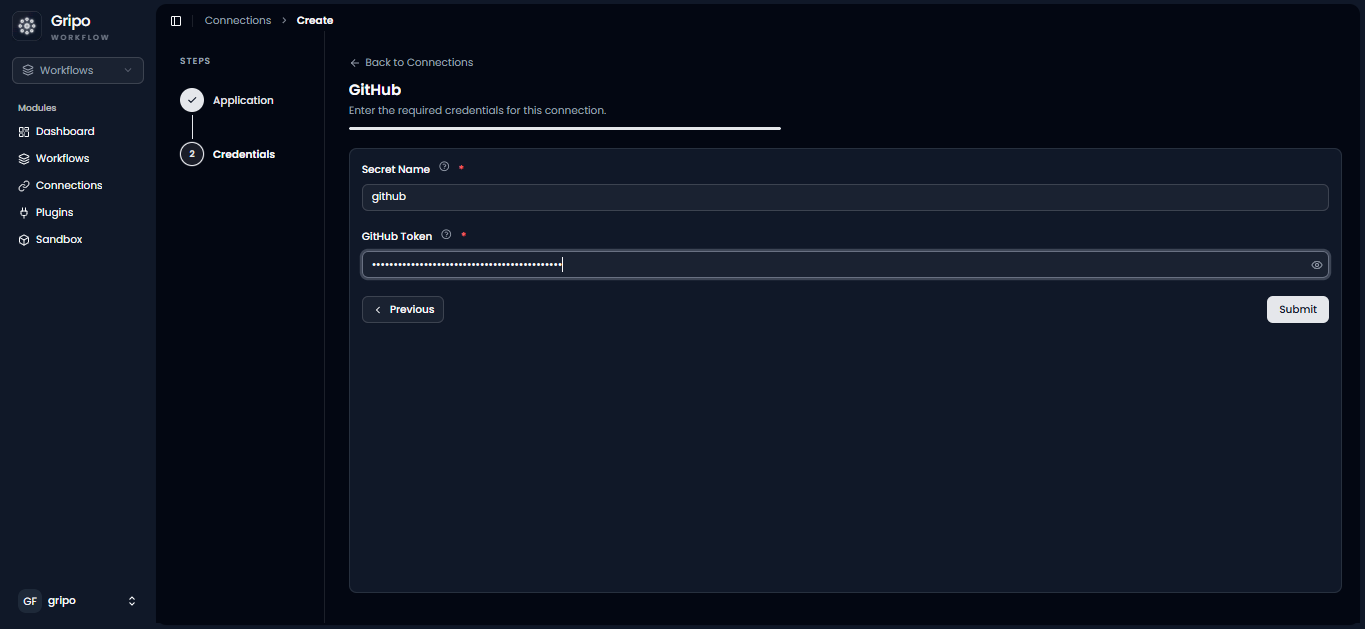Select the Credentials step number circle
This screenshot has height=629, width=1365.
pyautogui.click(x=192, y=154)
